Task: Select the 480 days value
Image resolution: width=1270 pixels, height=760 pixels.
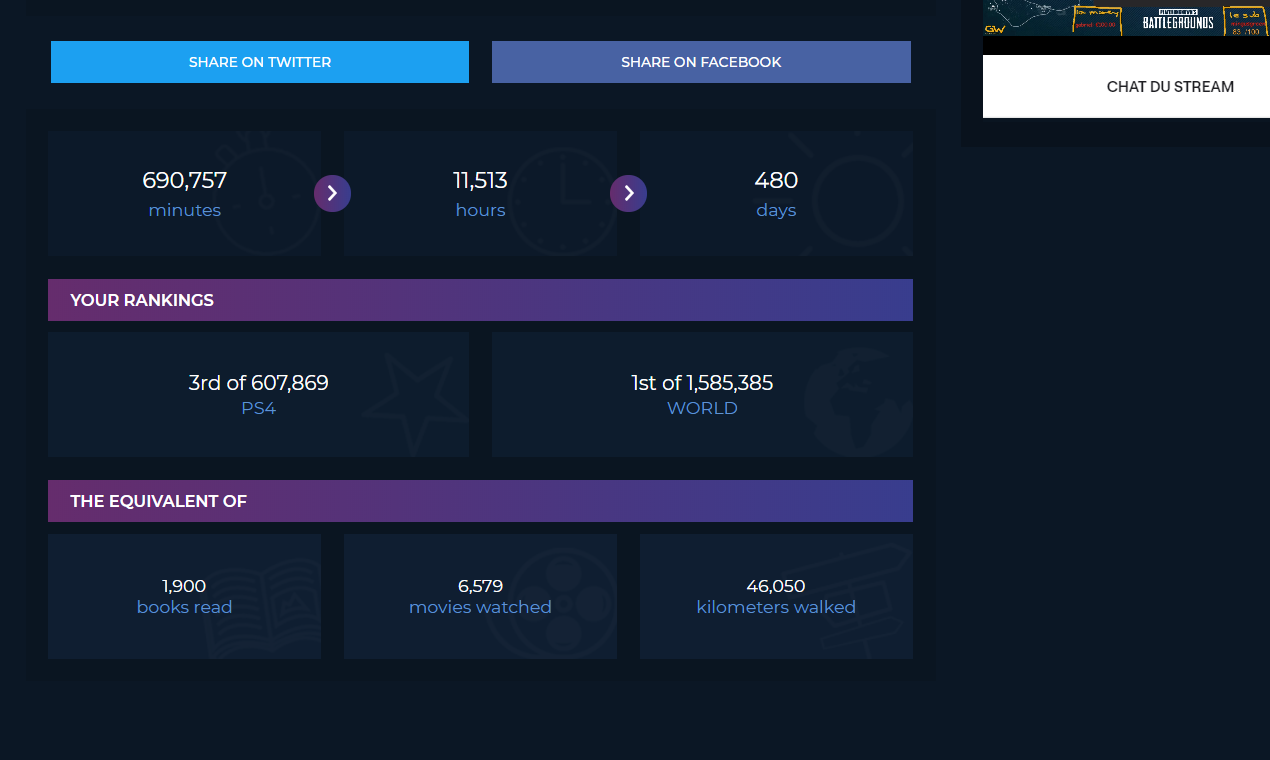Action: point(776,181)
